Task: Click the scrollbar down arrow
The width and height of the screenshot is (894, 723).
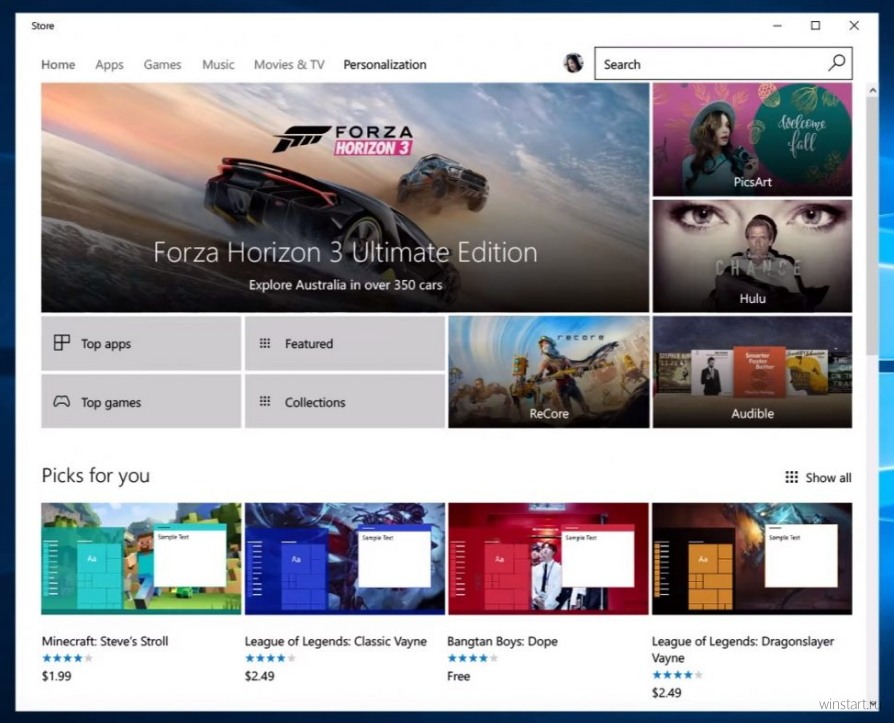Action: click(x=872, y=703)
